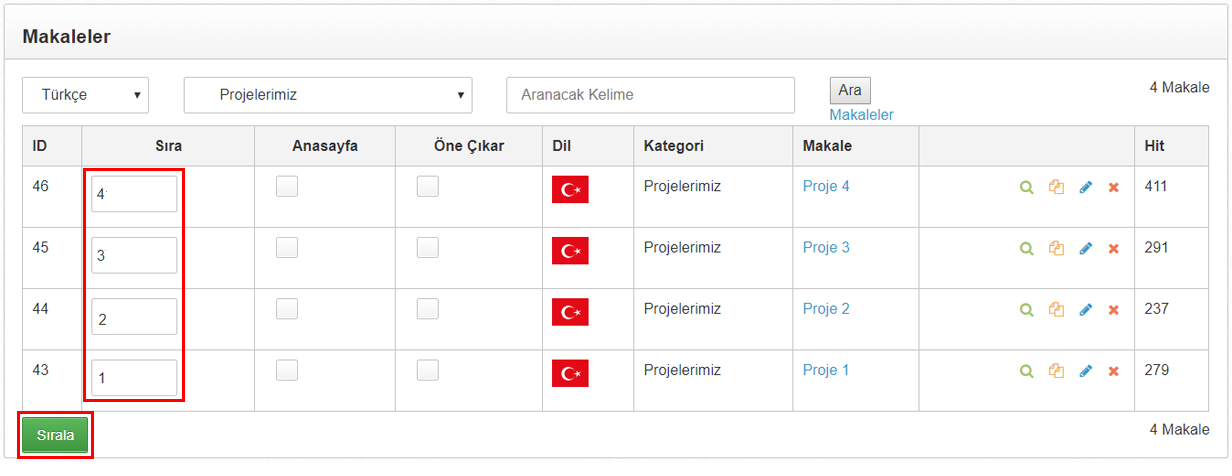Screen dimensions: 1232x476
Task: Check Anasayfa checkbox for article ID 46
Action: click(x=287, y=186)
